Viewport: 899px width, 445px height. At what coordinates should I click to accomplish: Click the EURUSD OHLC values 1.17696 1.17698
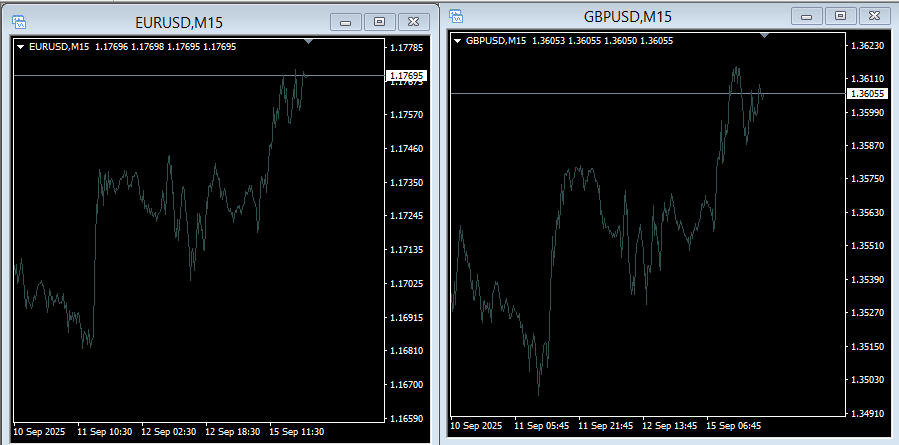130,47
